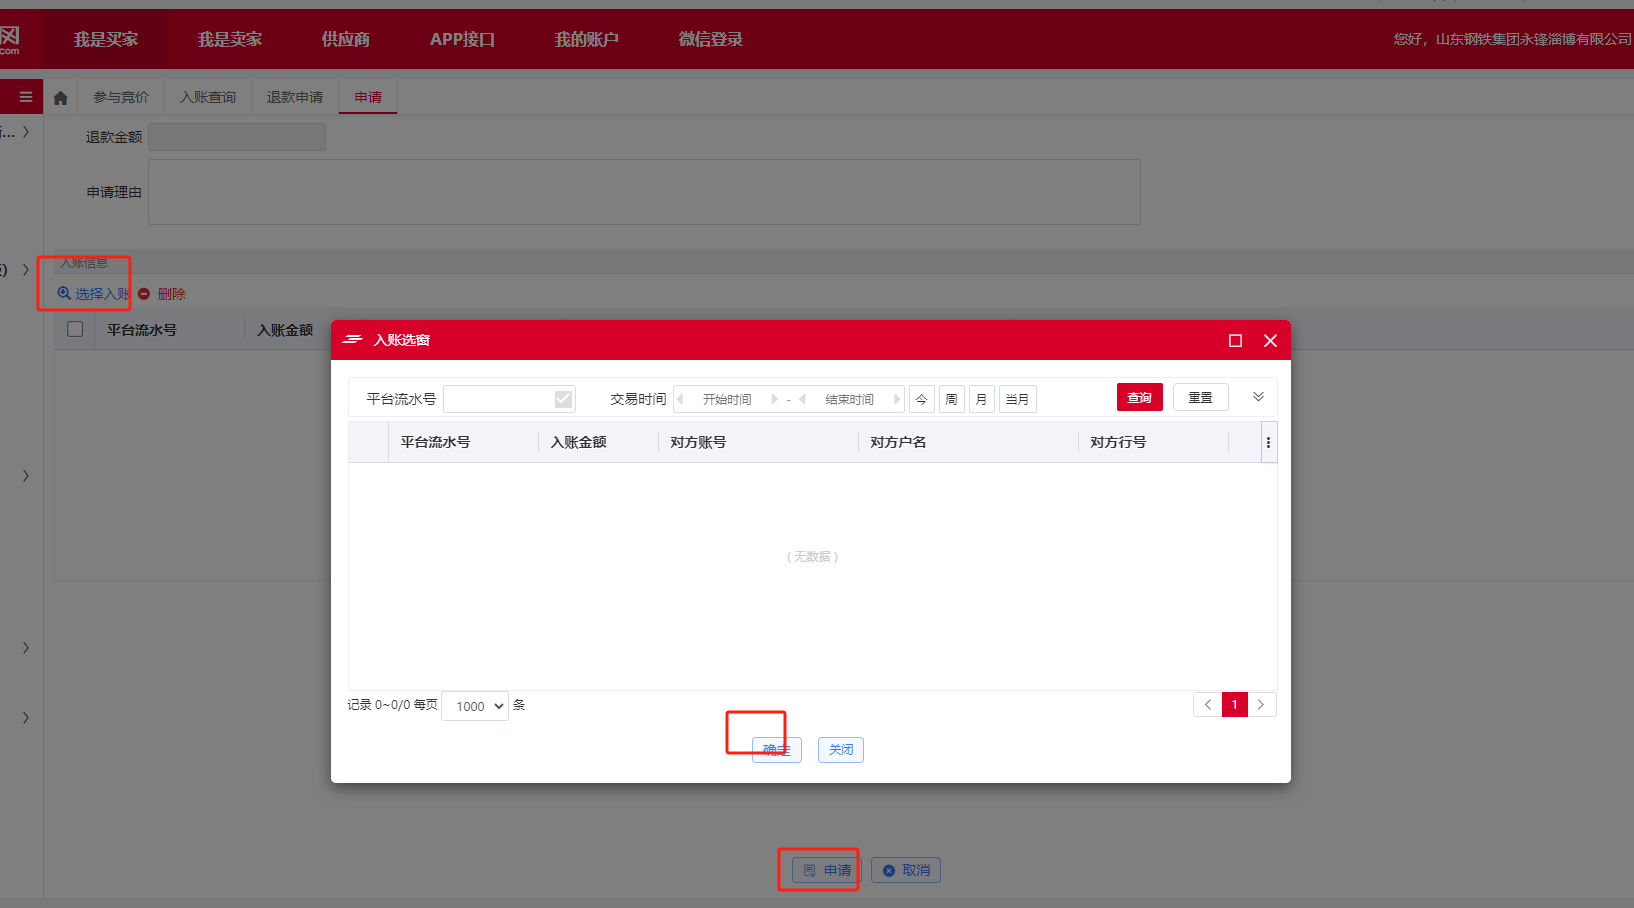Toggle the hamburger sidebar menu

coord(25,97)
